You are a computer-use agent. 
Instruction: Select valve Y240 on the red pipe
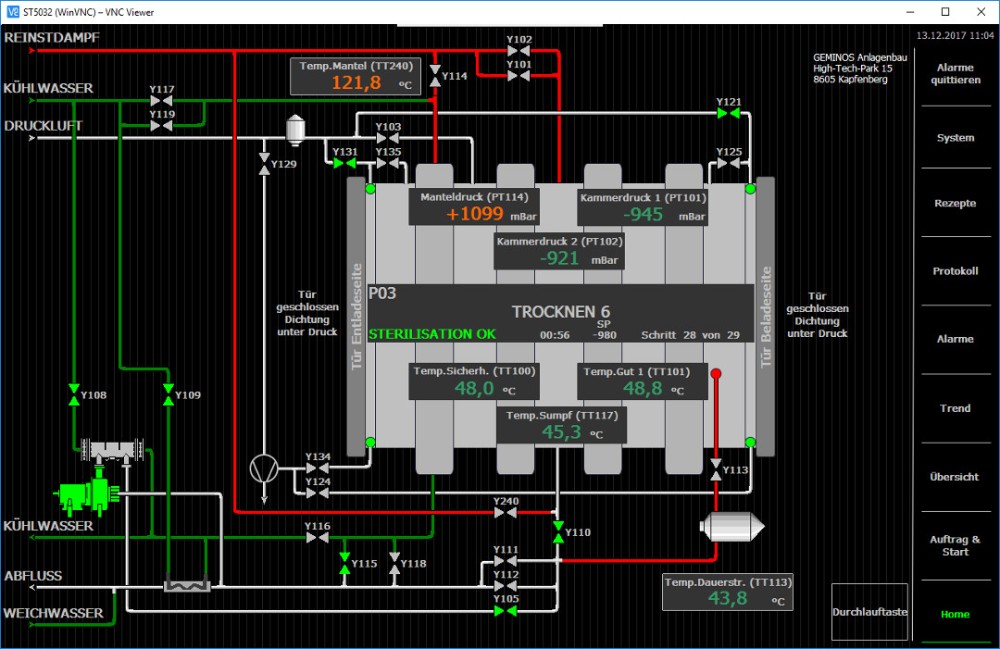point(505,512)
